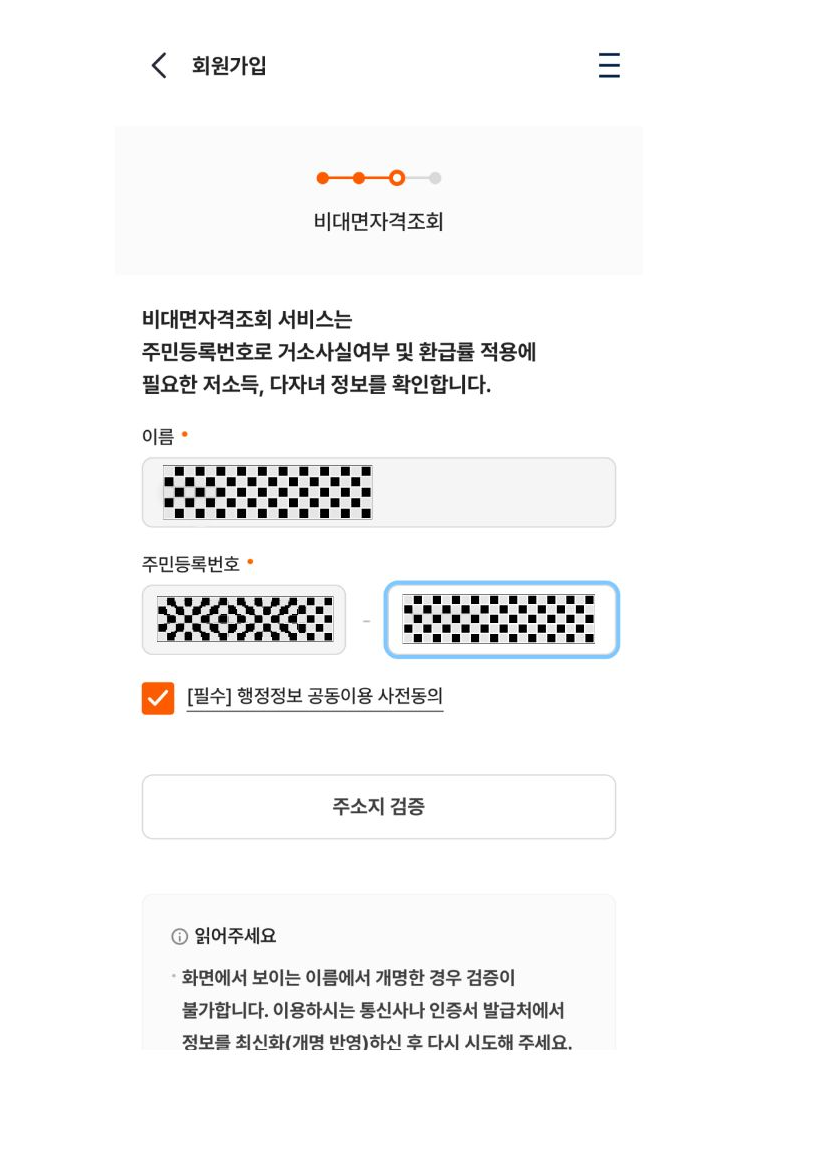The image size is (817, 1155).
Task: Open the hamburger menu icon
Action: 608,66
